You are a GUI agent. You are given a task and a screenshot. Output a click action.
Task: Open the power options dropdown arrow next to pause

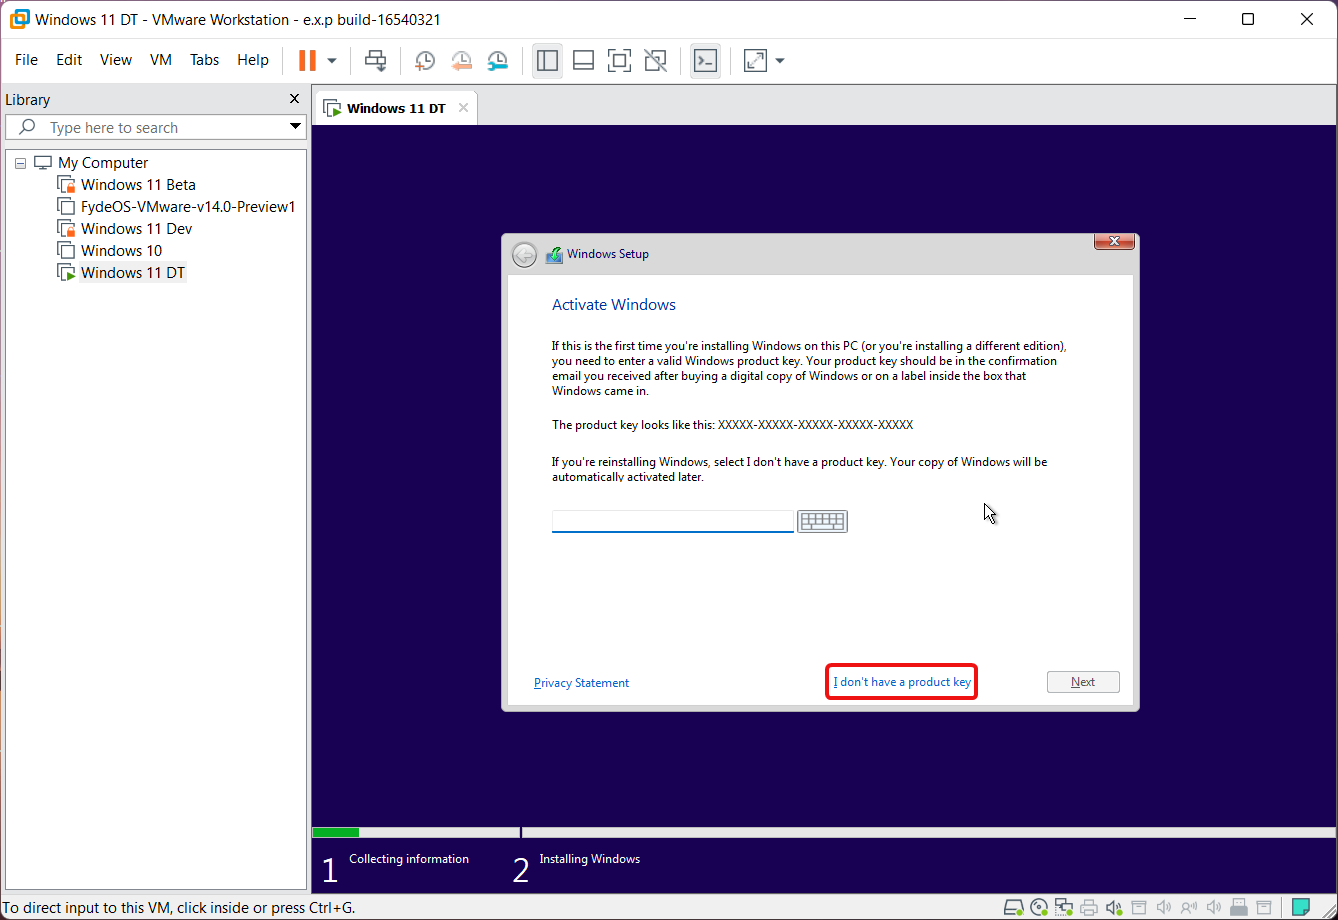tap(332, 61)
